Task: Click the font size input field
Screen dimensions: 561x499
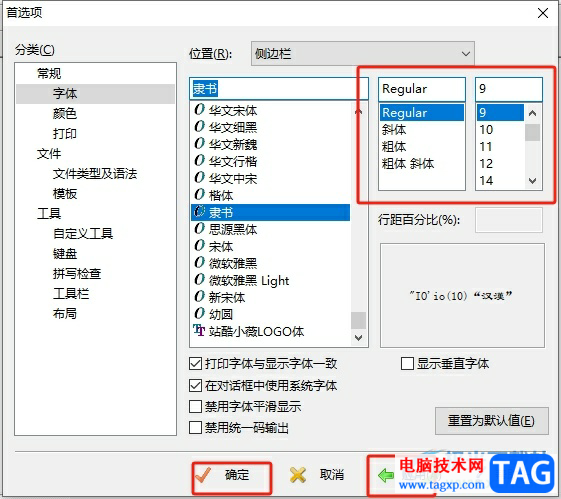Action: click(509, 89)
